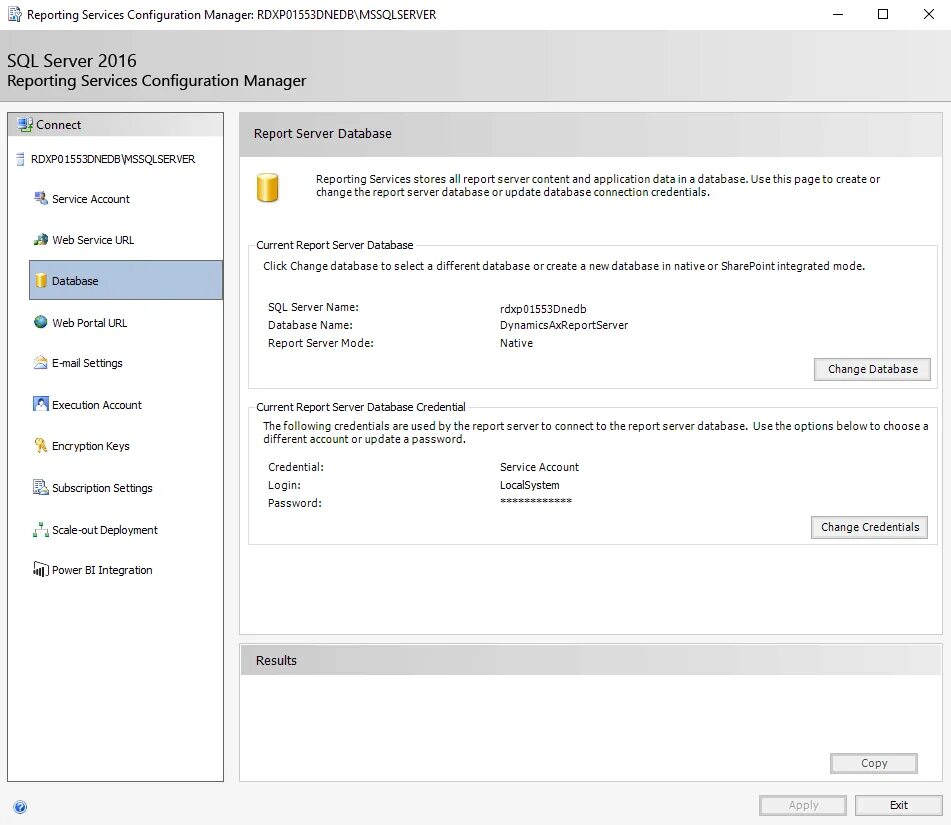Click SQL Server Name value rdxp01553Dnedb
The height and width of the screenshot is (825, 951).
pyautogui.click(x=543, y=309)
